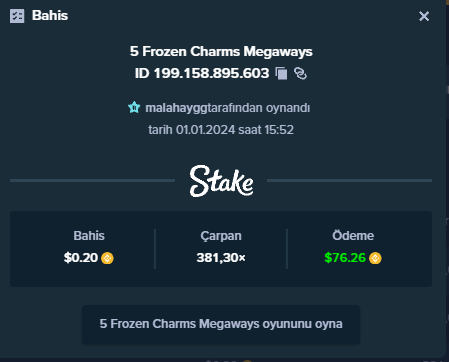This screenshot has height=362, width=449.
Task: Click the coin icon next to $76.26
Action: [375, 258]
